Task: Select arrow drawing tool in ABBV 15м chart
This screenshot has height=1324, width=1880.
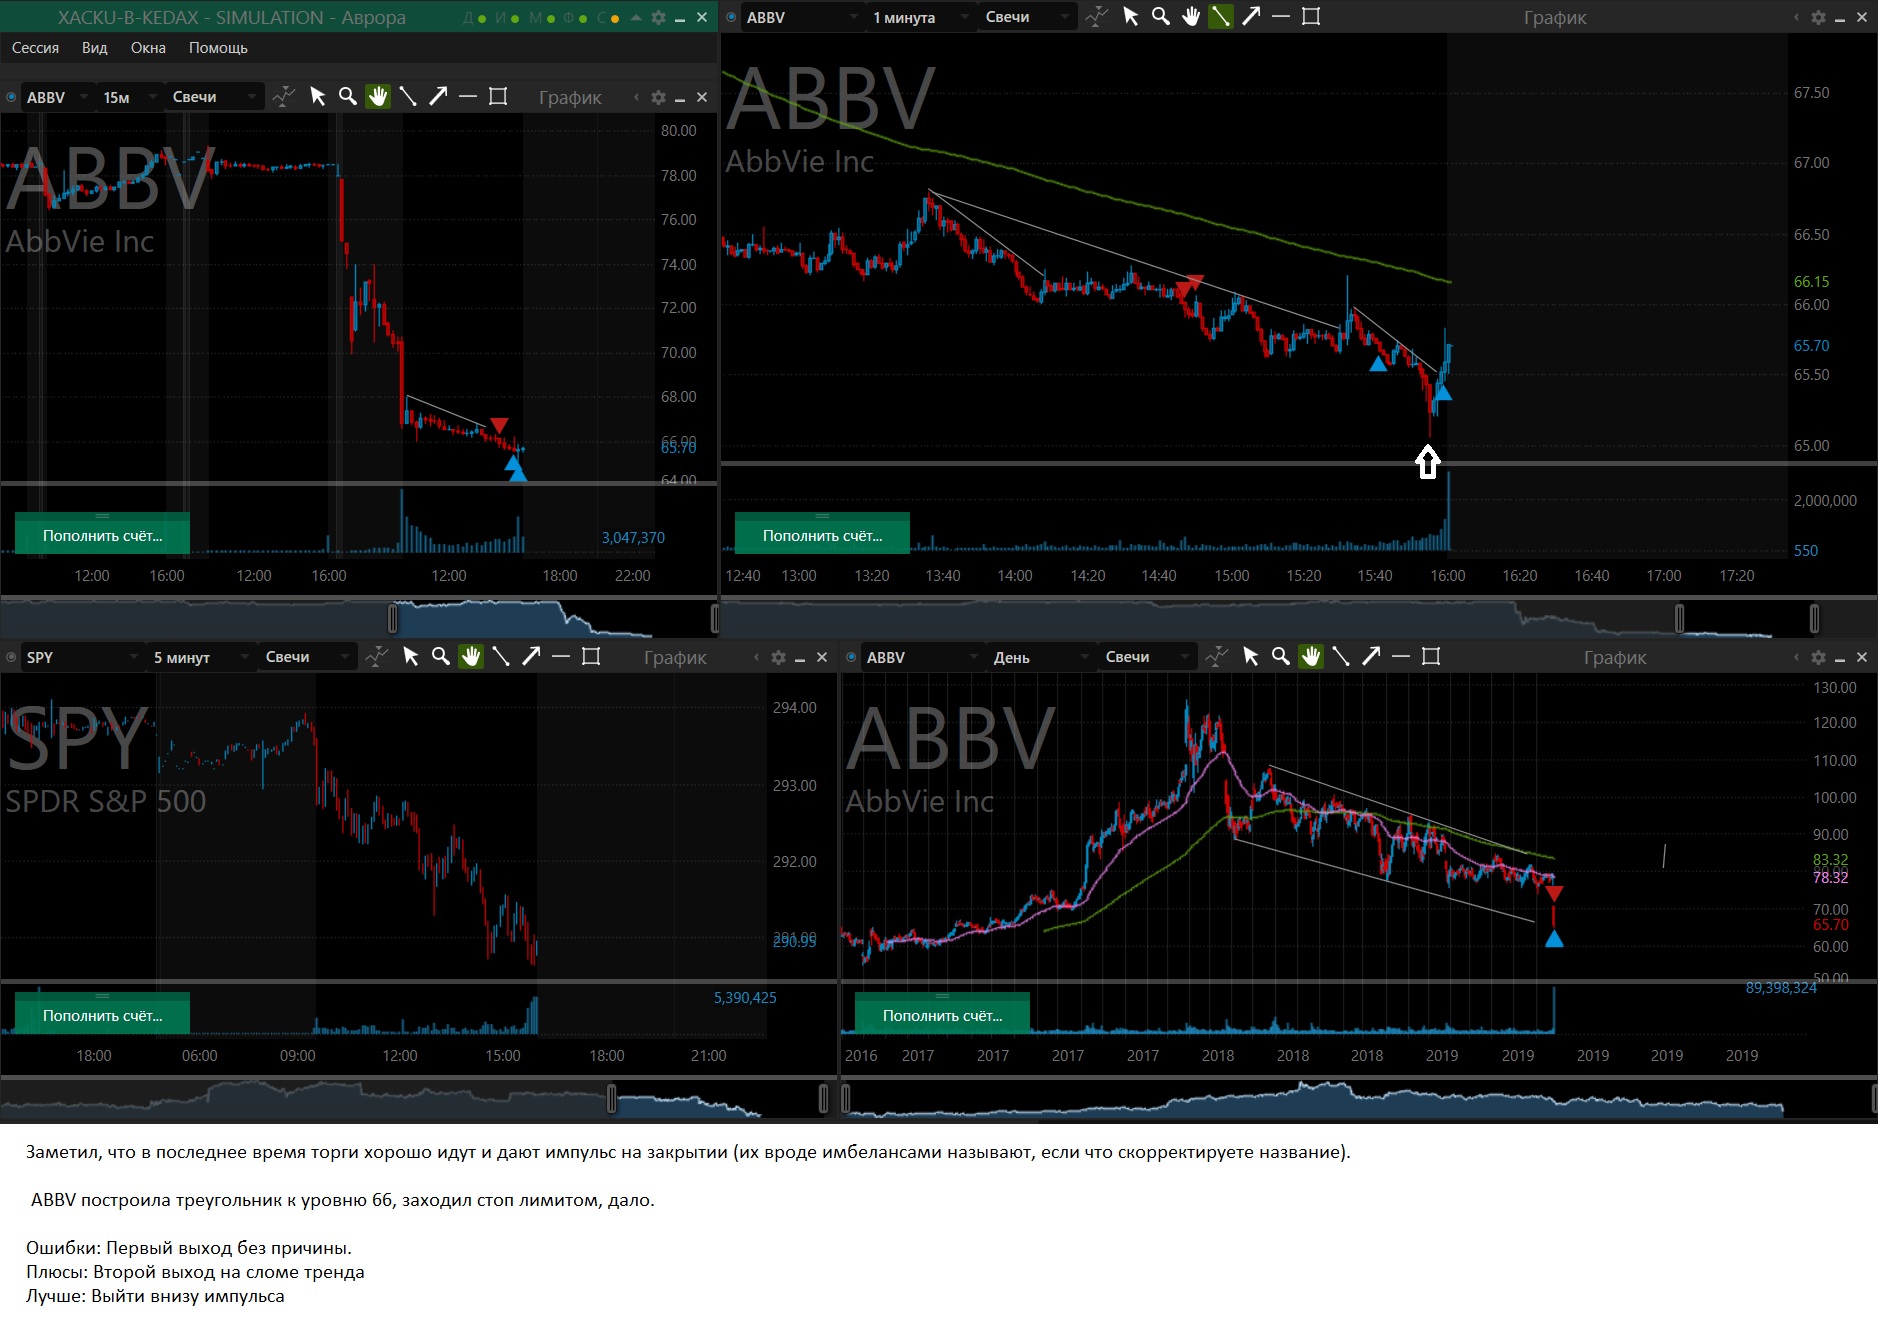Action: point(438,97)
